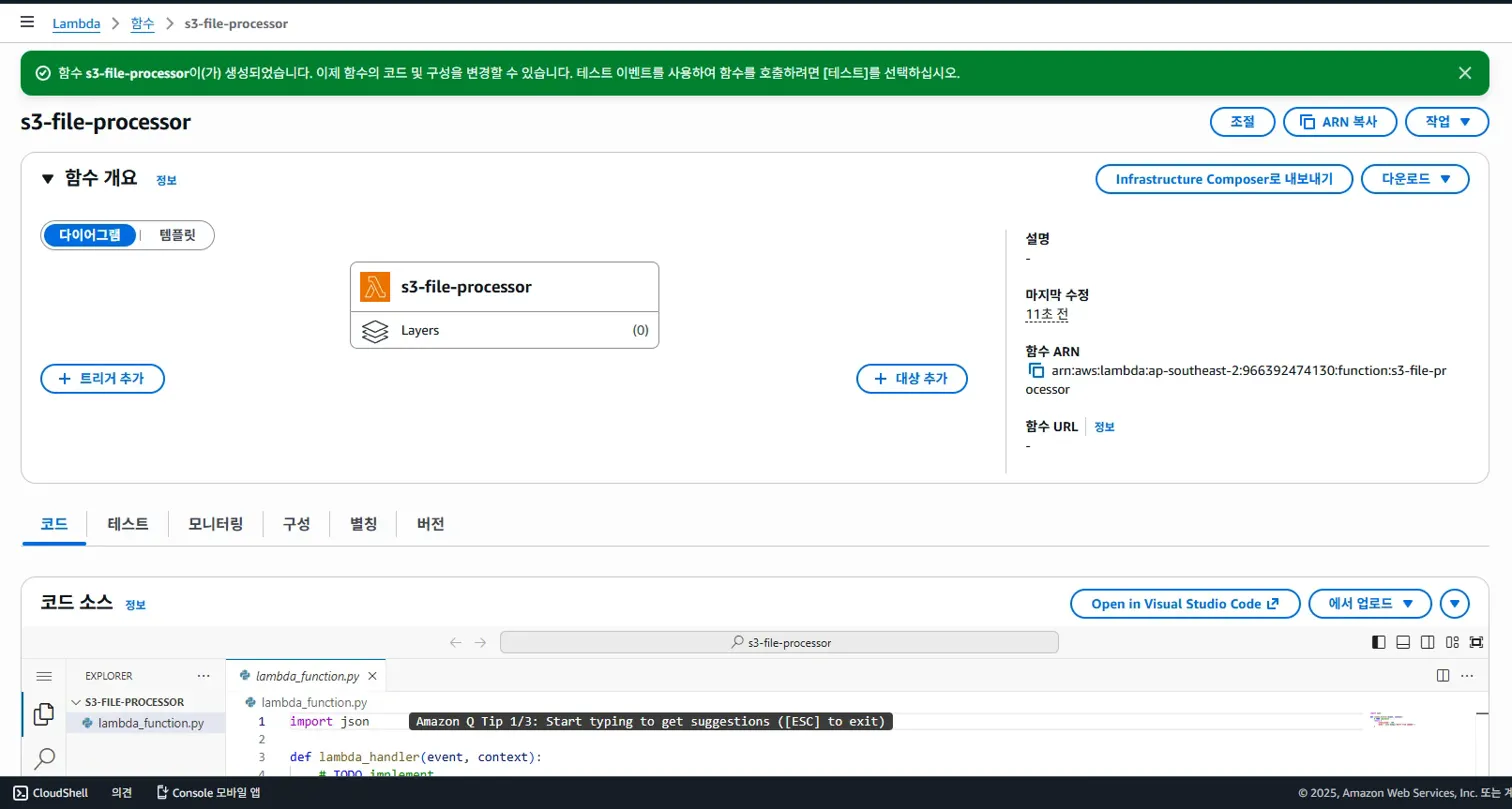Image resolution: width=1512 pixels, height=809 pixels.
Task: Open the editor application menu icon
Action: coord(44,676)
